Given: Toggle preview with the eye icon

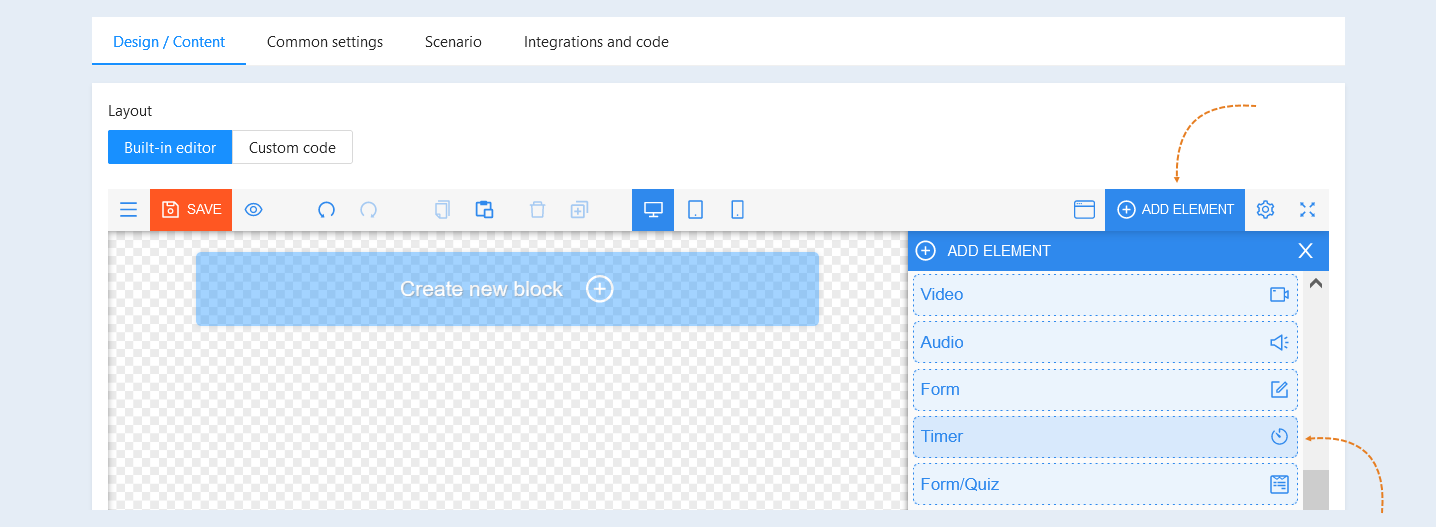Looking at the screenshot, I should 254,210.
